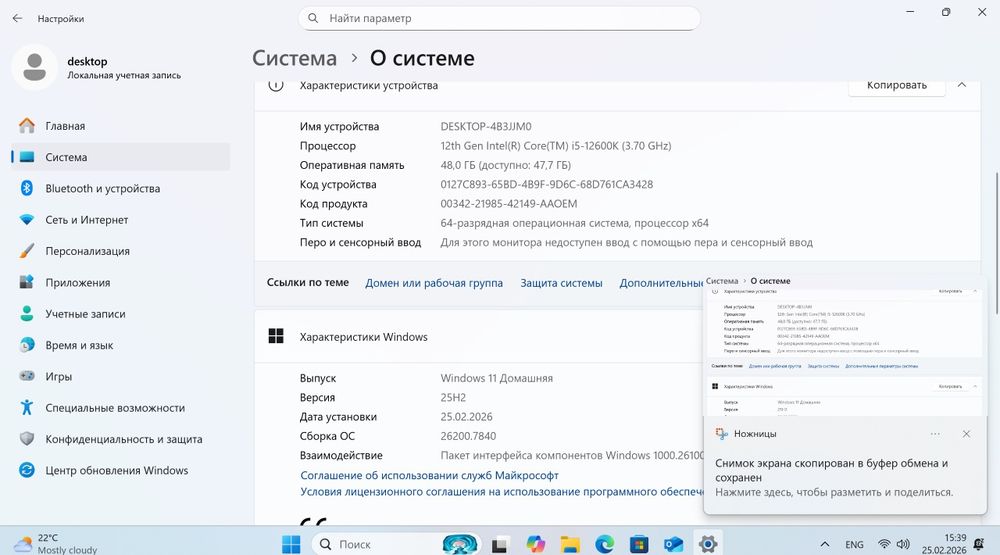Open File Explorer from taskbar
Image resolution: width=1000 pixels, height=555 pixels.
pos(570,544)
